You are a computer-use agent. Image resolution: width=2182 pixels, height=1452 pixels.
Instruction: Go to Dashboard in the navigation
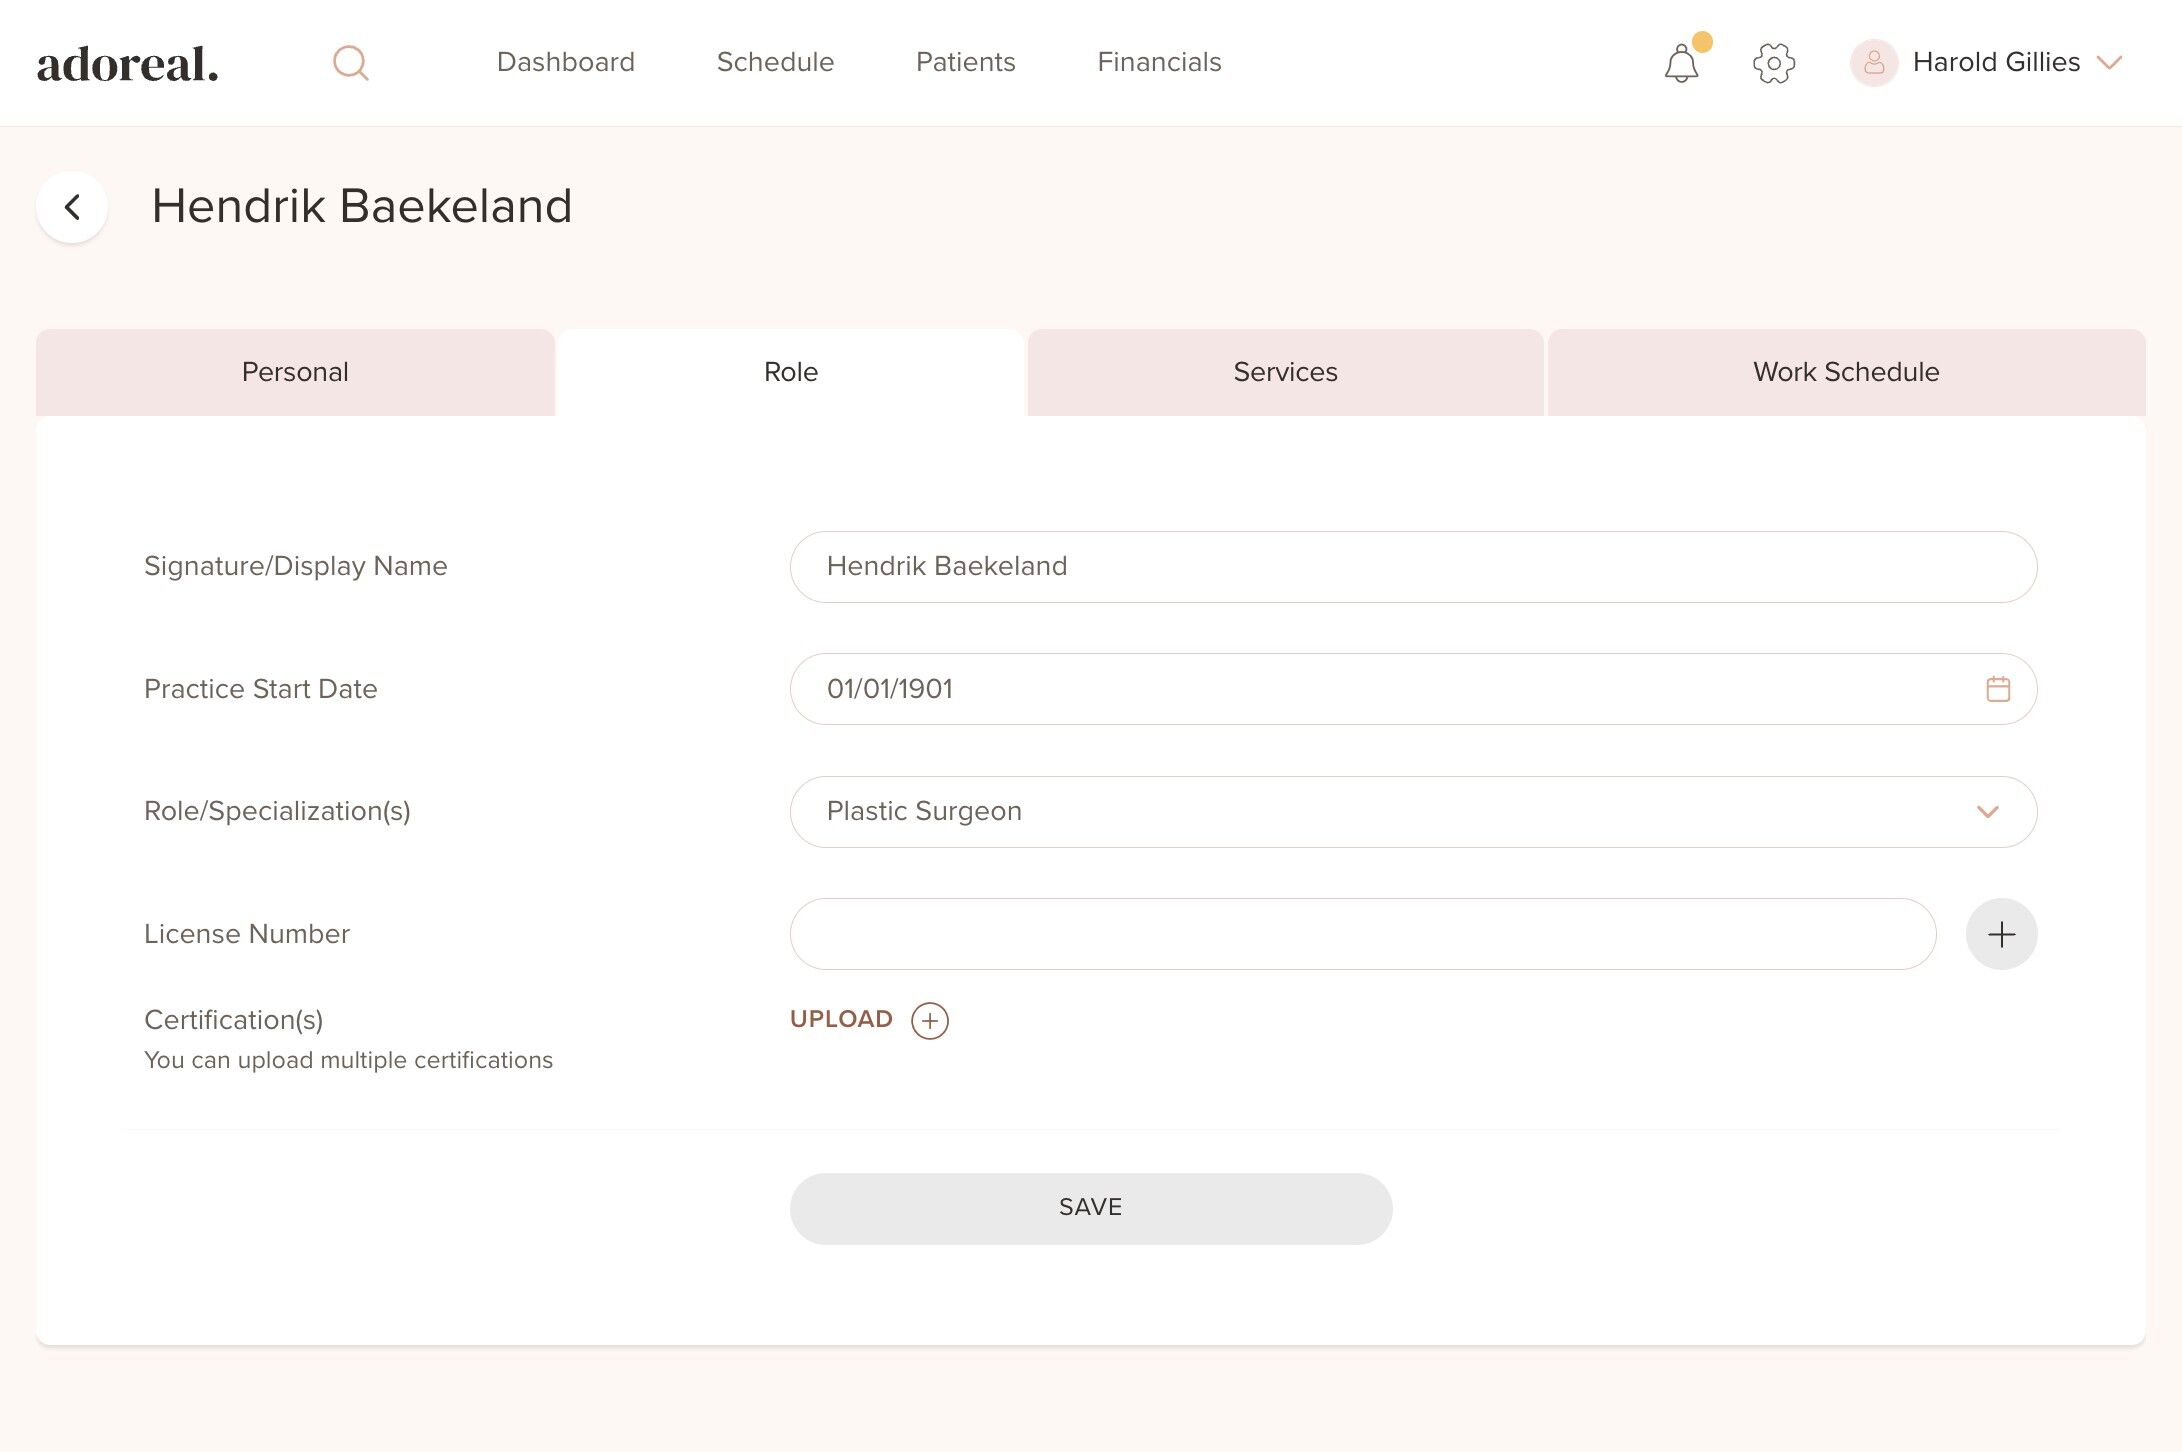tap(565, 62)
